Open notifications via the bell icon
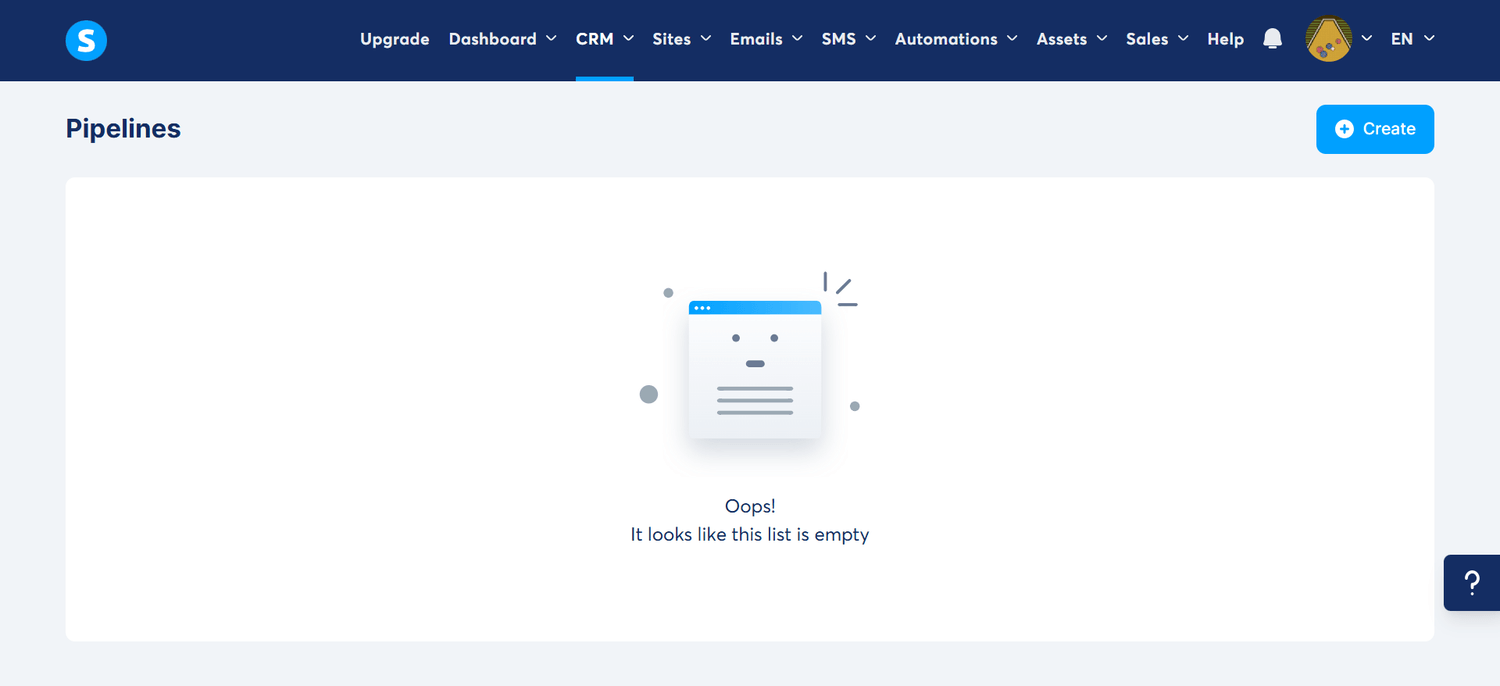The image size is (1500, 686). pos(1272,38)
